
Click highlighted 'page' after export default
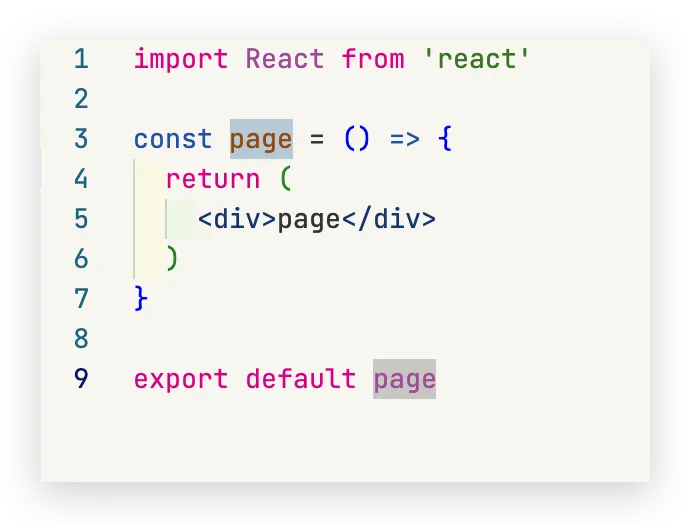point(404,379)
